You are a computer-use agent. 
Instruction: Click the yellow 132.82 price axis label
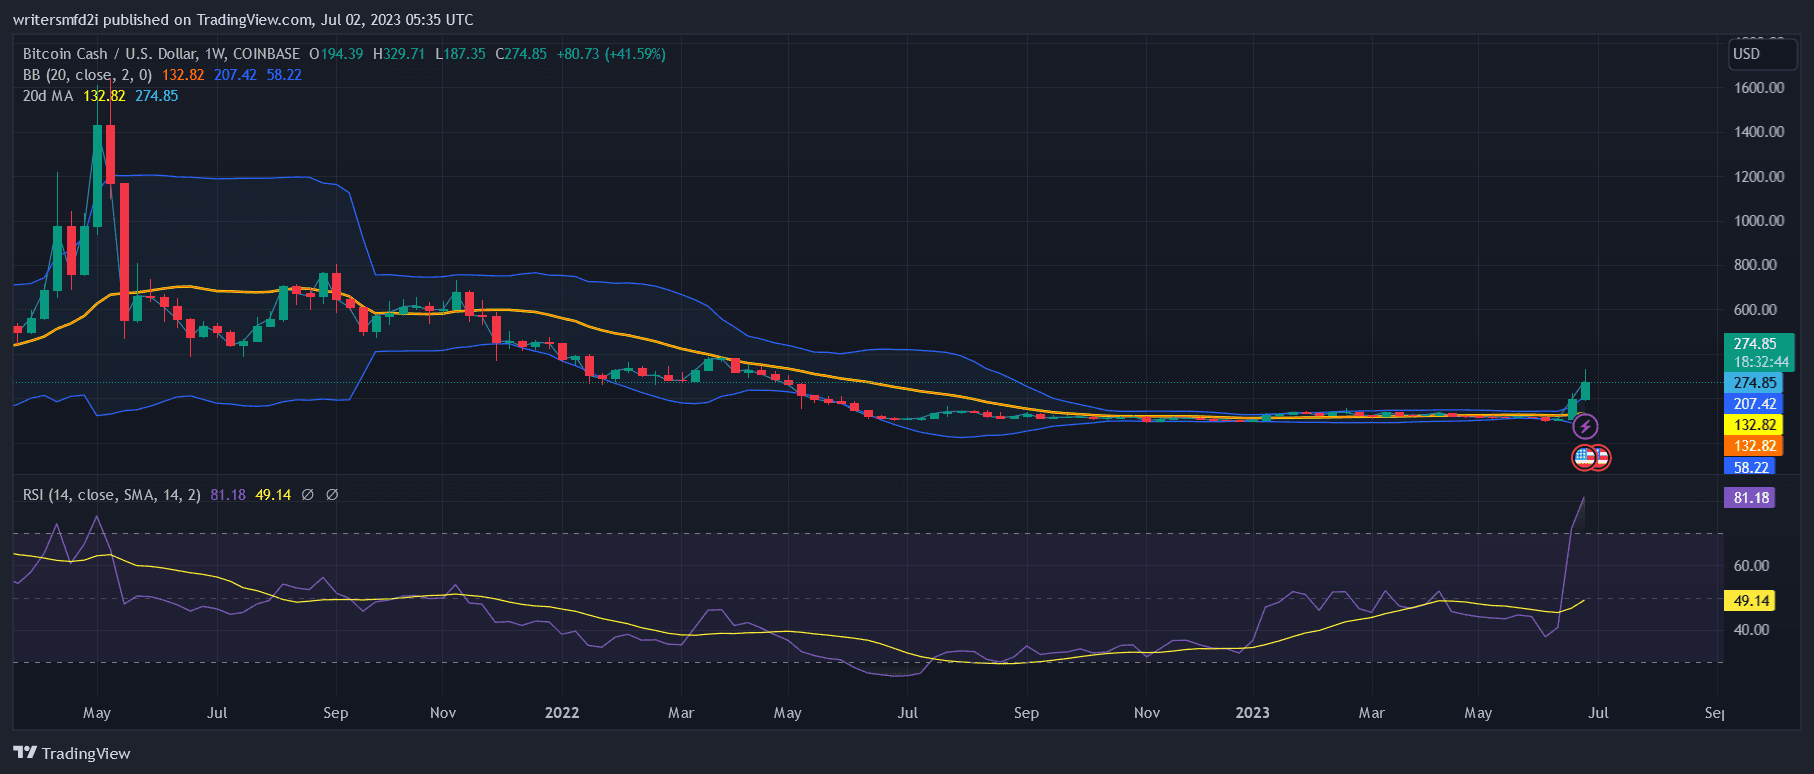click(1754, 425)
